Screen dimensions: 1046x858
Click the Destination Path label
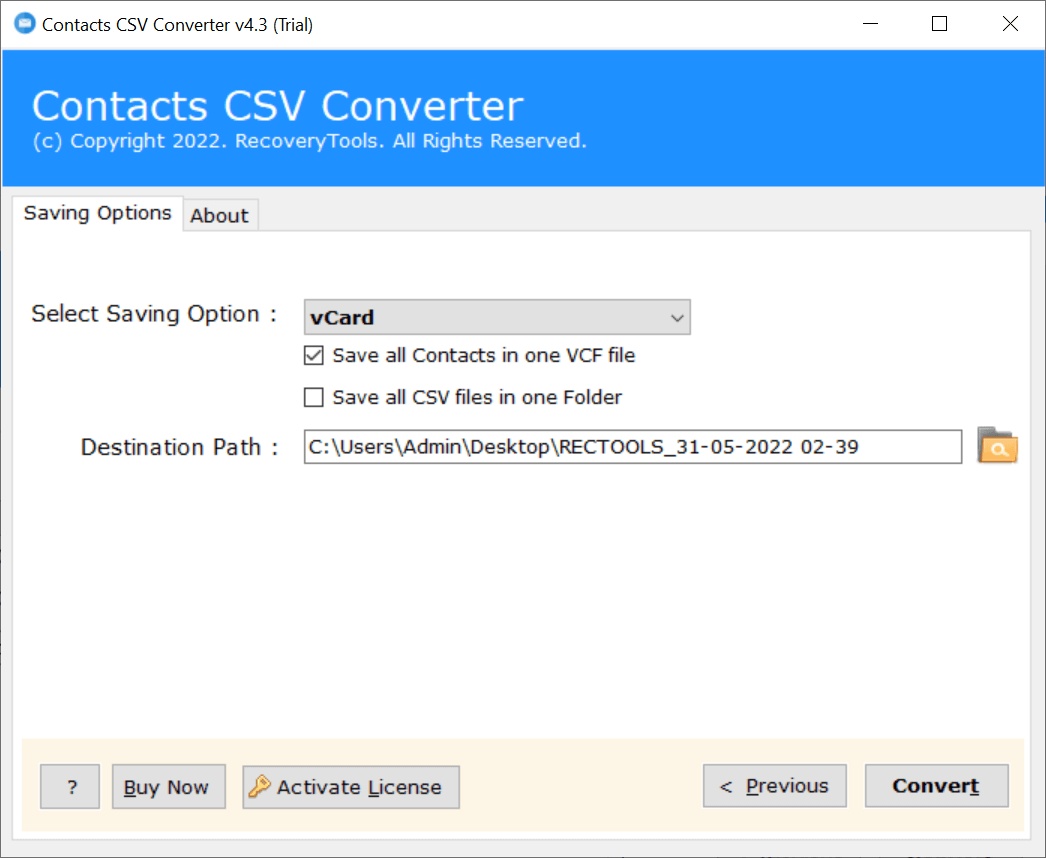coord(179,447)
